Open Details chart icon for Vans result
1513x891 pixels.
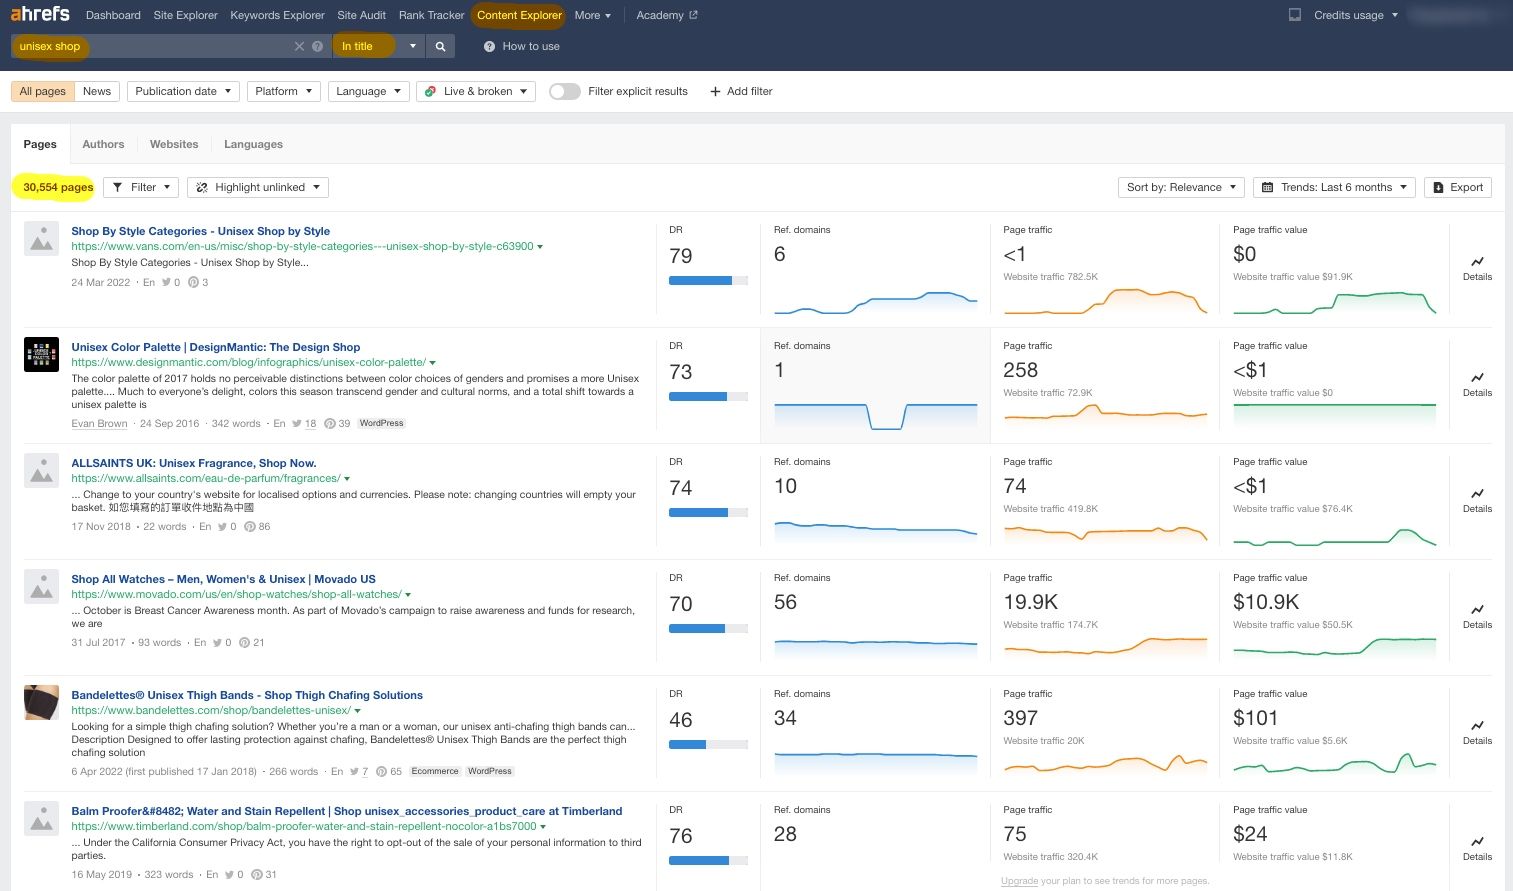1477,261
